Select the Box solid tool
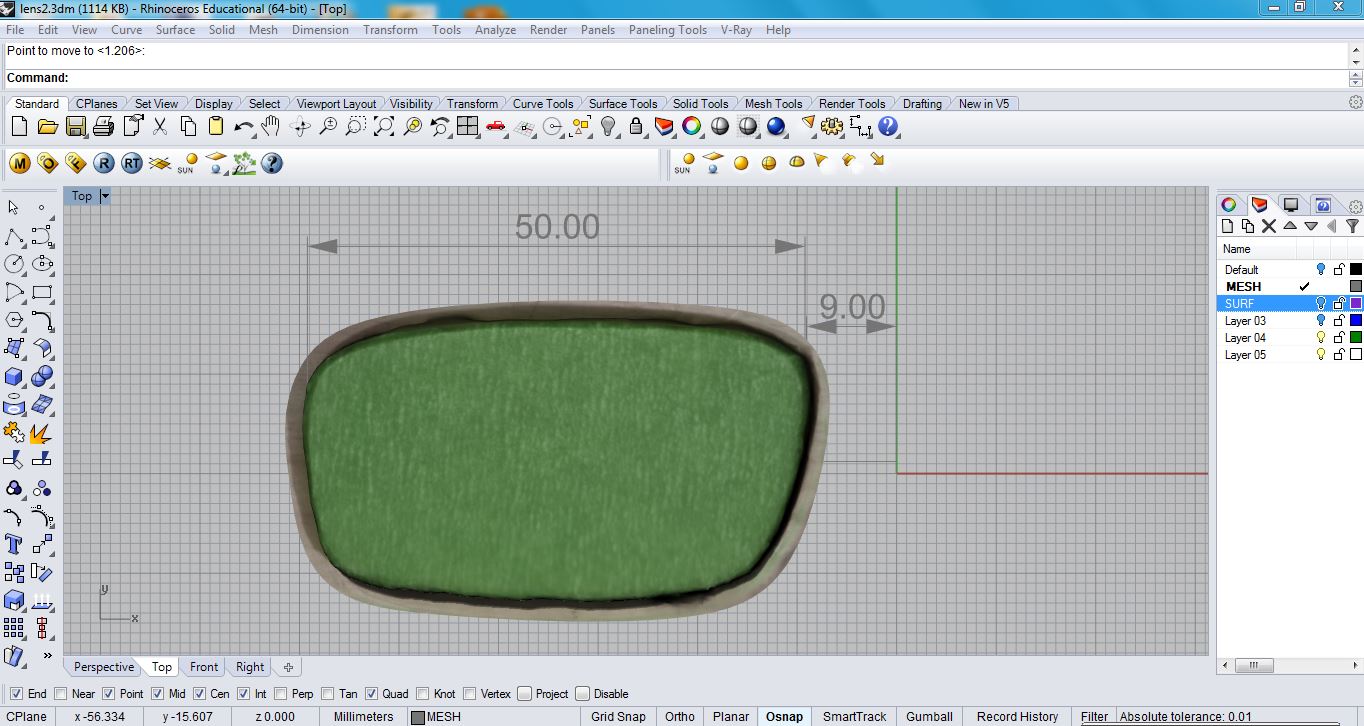This screenshot has height=726, width=1364. [x=14, y=376]
